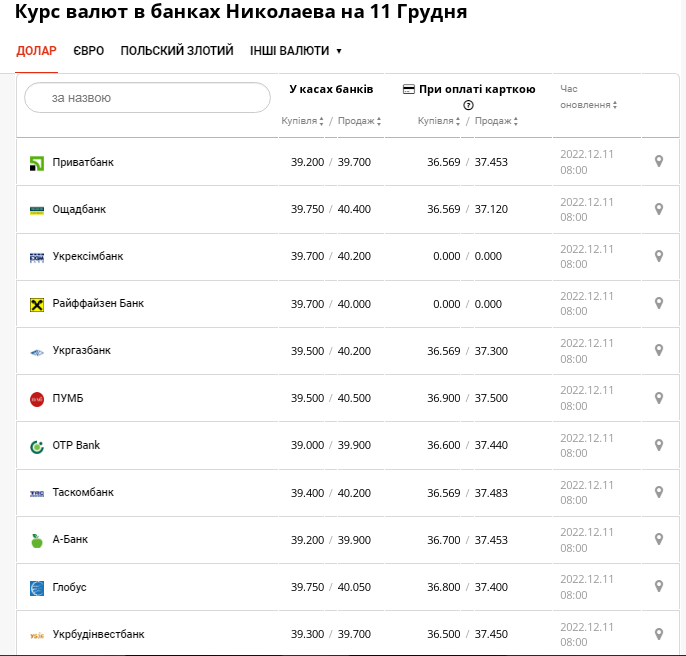Click OTP Bank card sell rate 37.440
The width and height of the screenshot is (686, 656).
point(491,446)
